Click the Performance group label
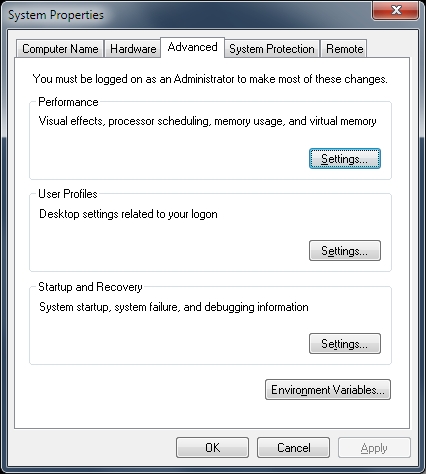This screenshot has height=474, width=426. 68,102
